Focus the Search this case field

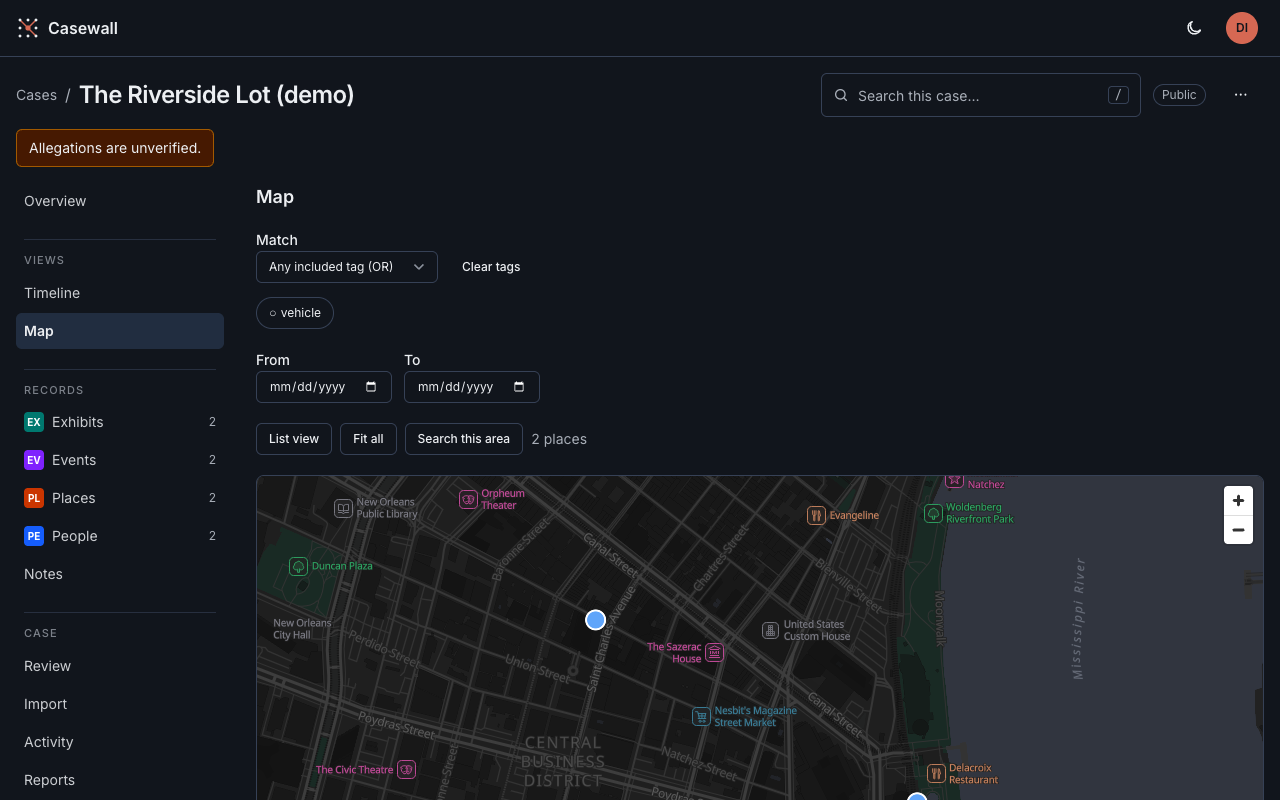[x=981, y=95]
